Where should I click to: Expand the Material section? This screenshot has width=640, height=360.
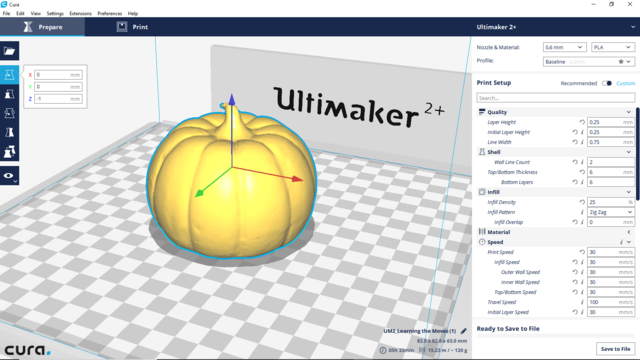629,232
